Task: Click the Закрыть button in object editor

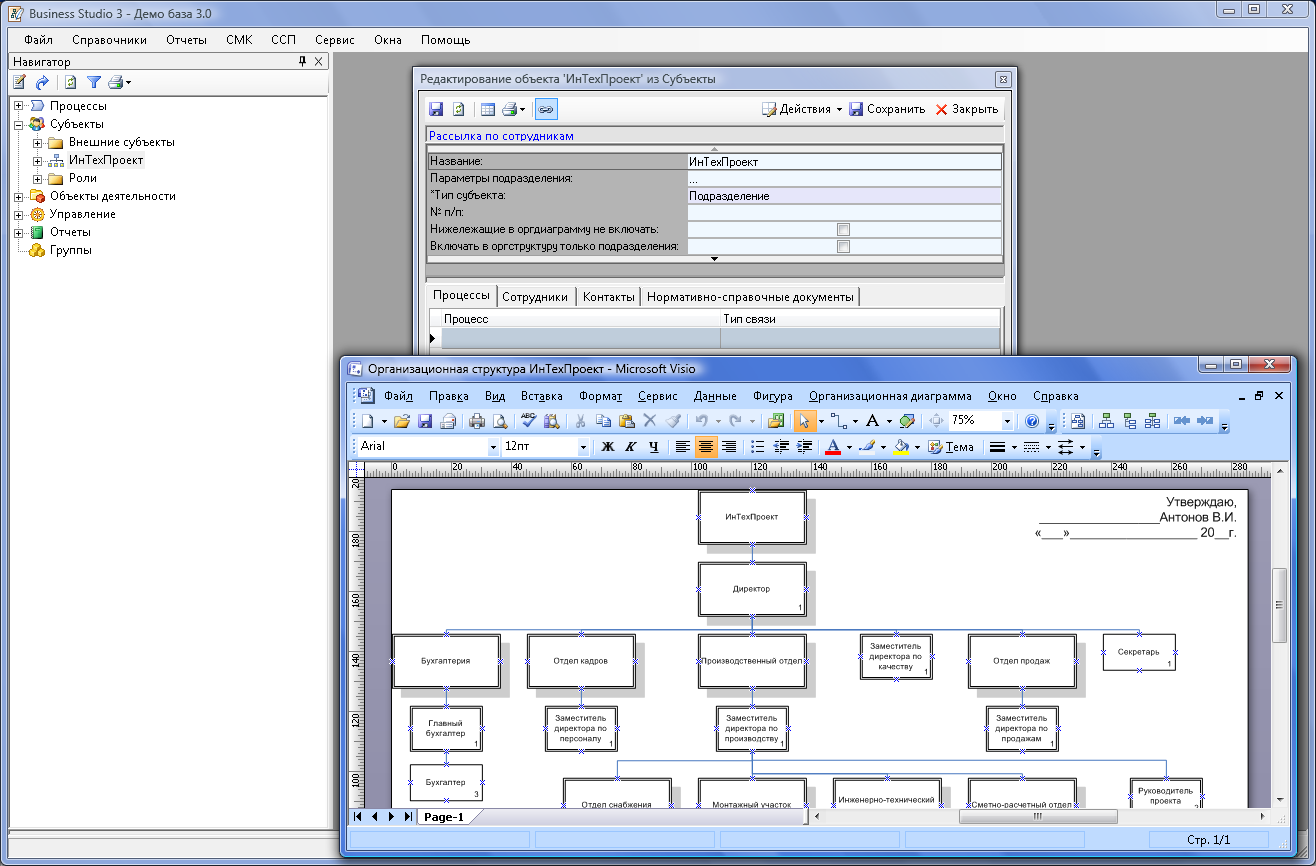Action: click(x=967, y=109)
